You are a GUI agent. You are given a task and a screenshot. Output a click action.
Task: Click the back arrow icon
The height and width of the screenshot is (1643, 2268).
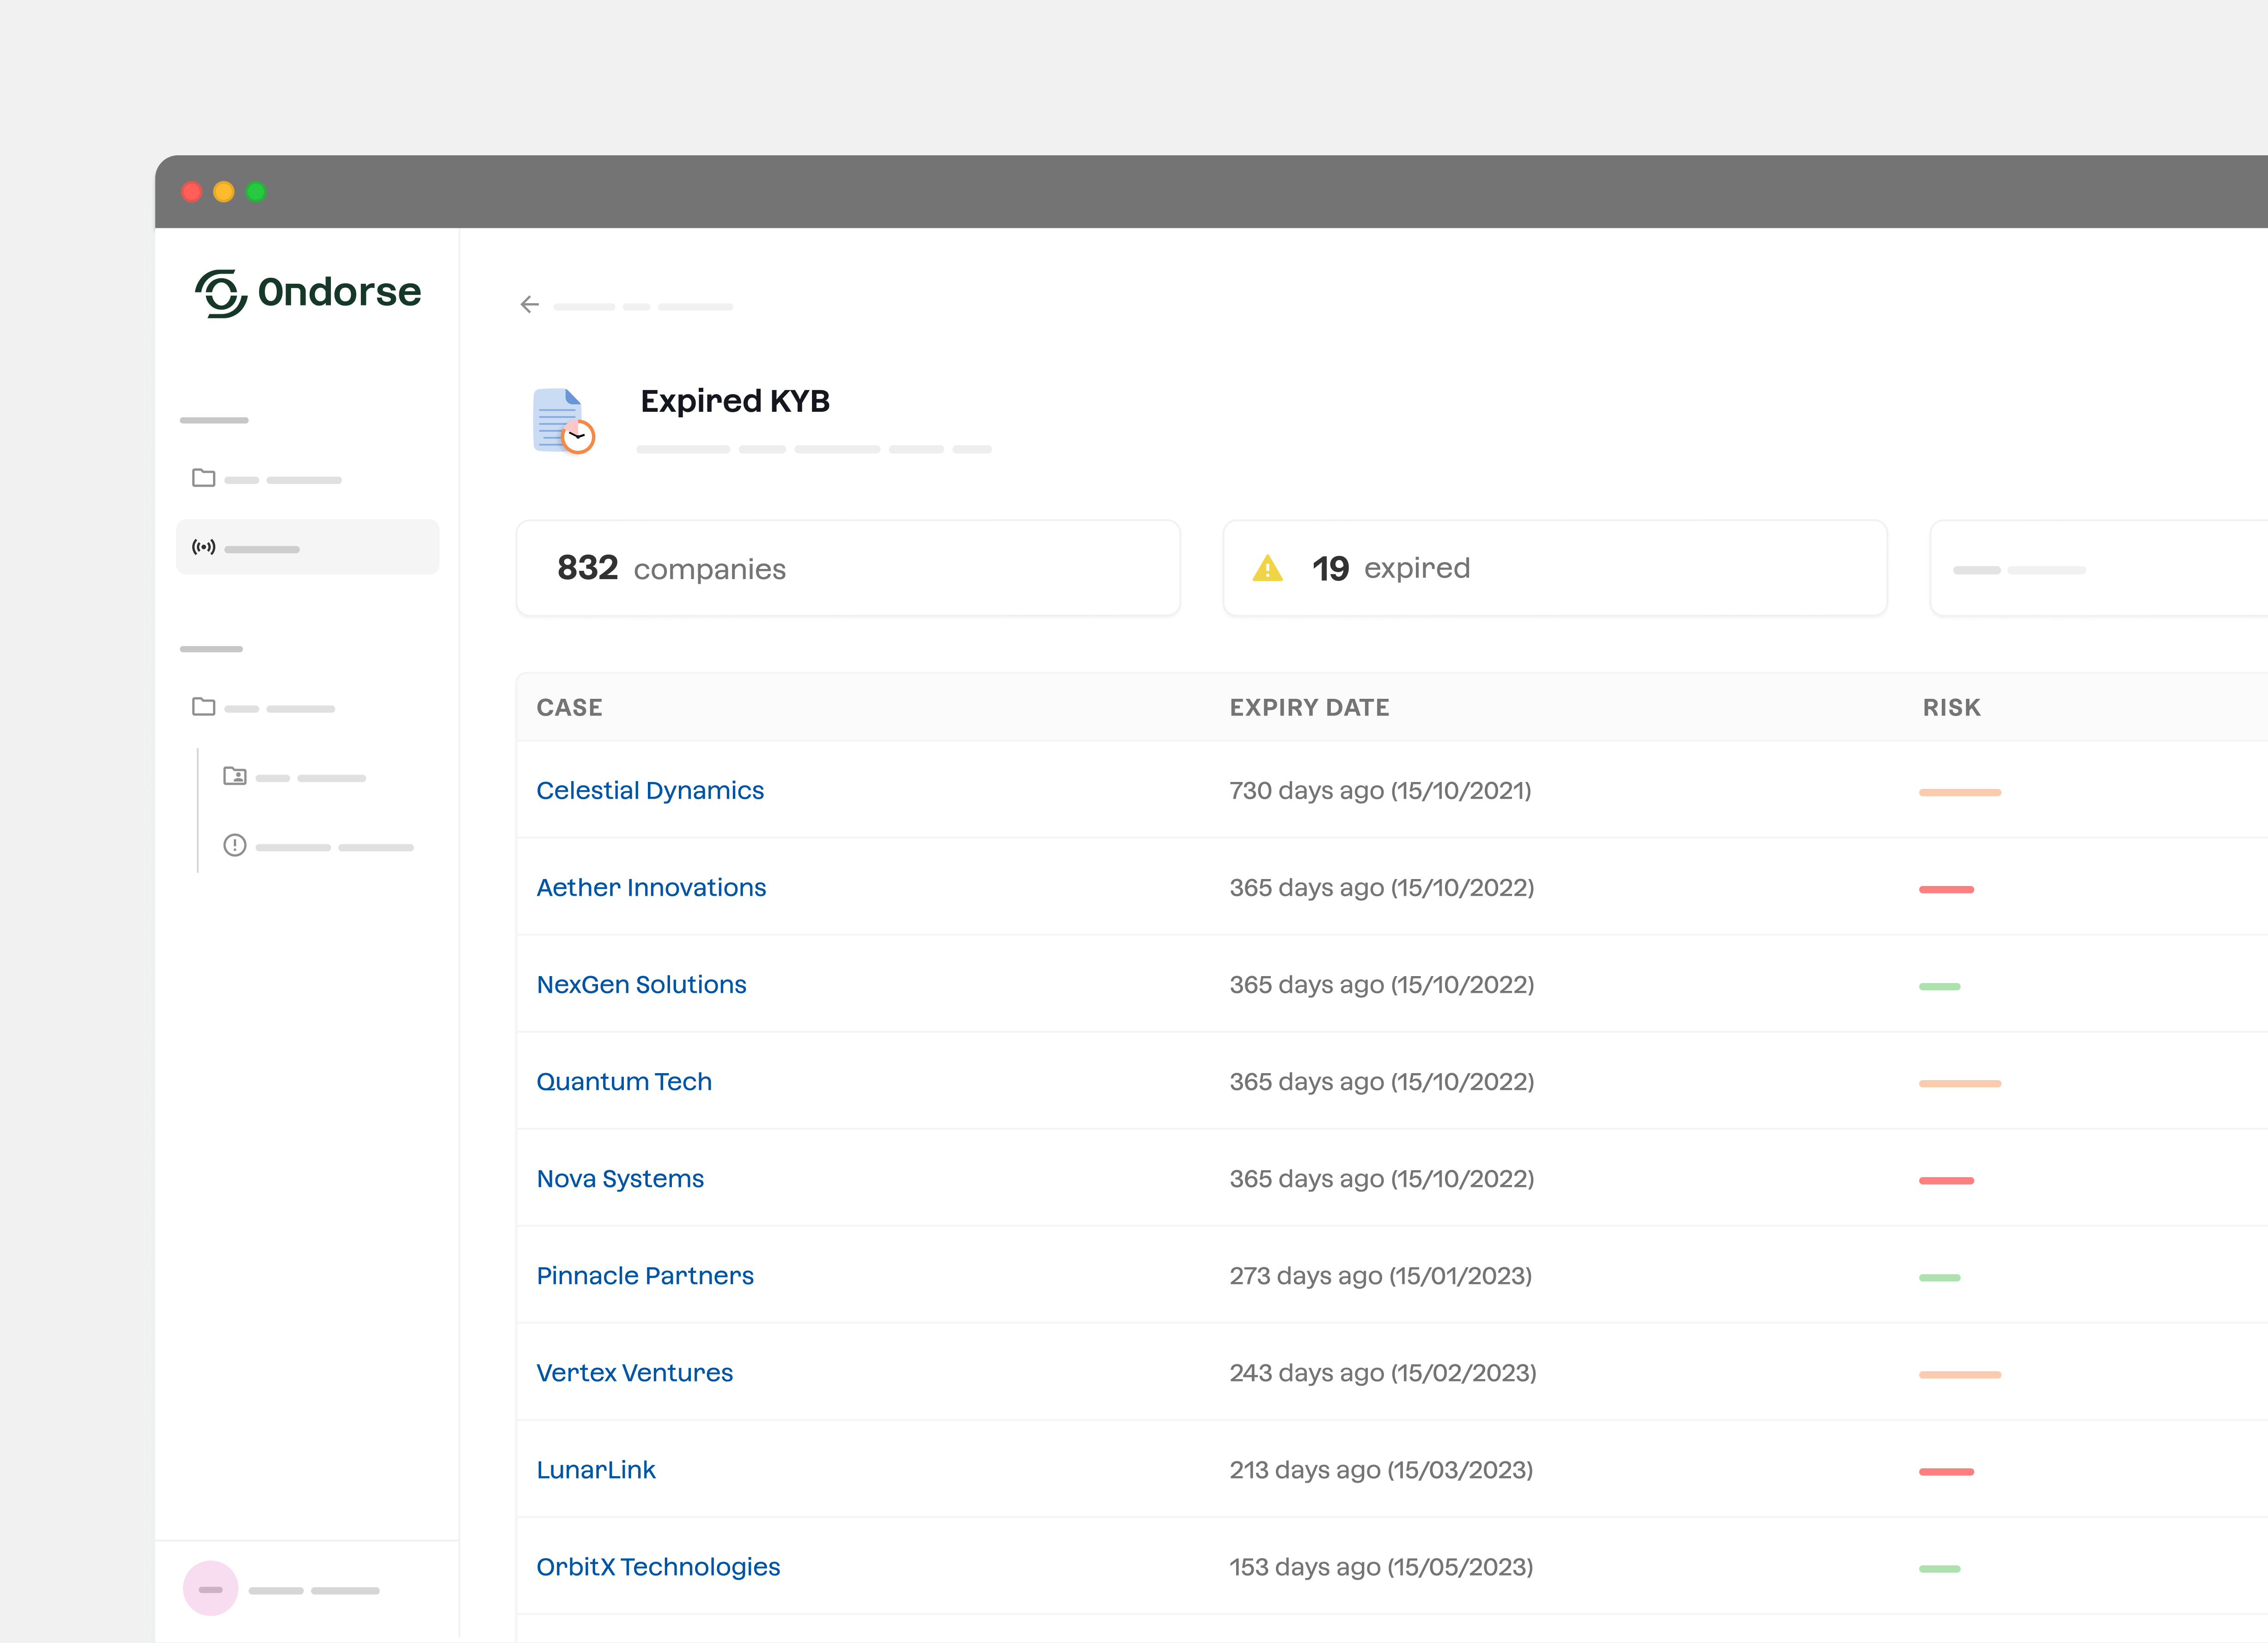(x=529, y=305)
